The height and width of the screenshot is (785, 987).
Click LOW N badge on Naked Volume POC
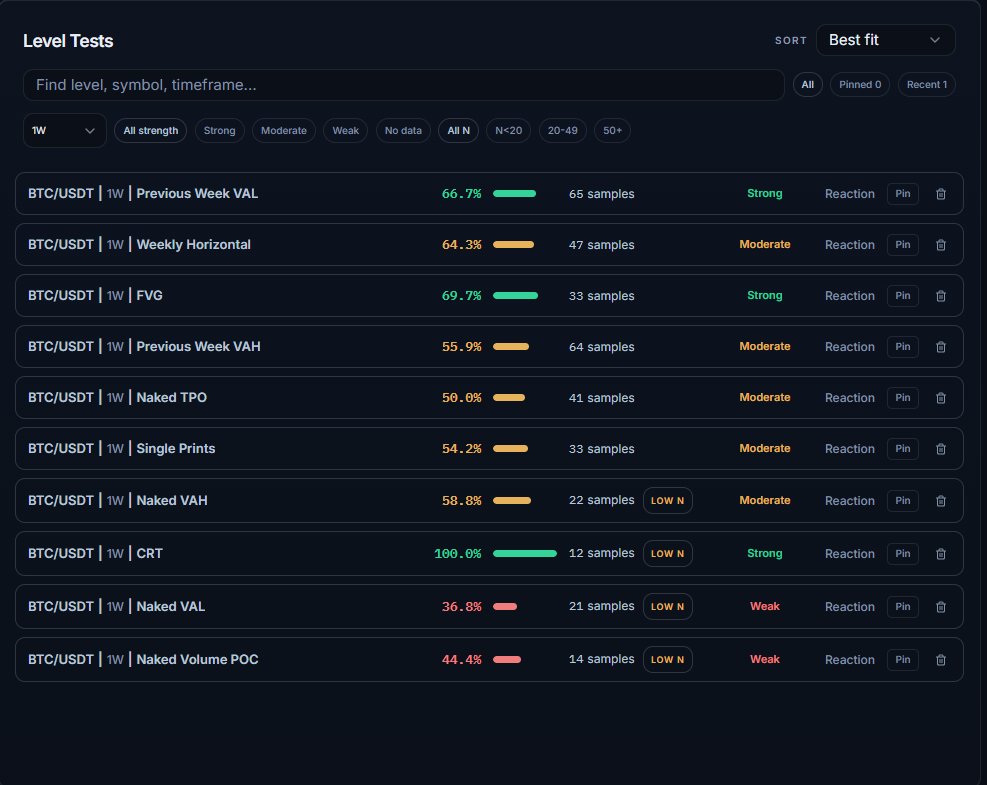pos(667,659)
